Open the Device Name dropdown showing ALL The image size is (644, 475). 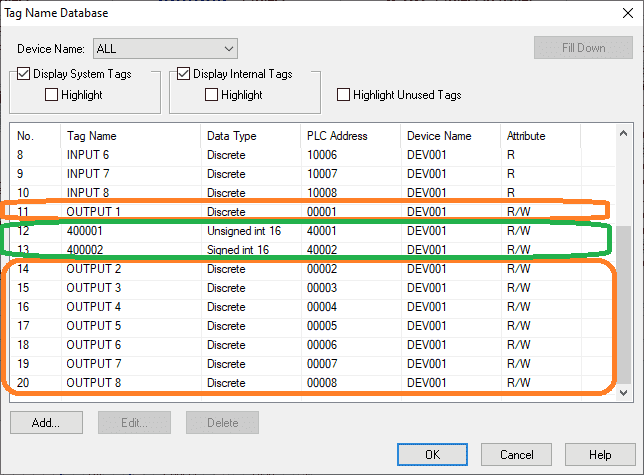[165, 49]
